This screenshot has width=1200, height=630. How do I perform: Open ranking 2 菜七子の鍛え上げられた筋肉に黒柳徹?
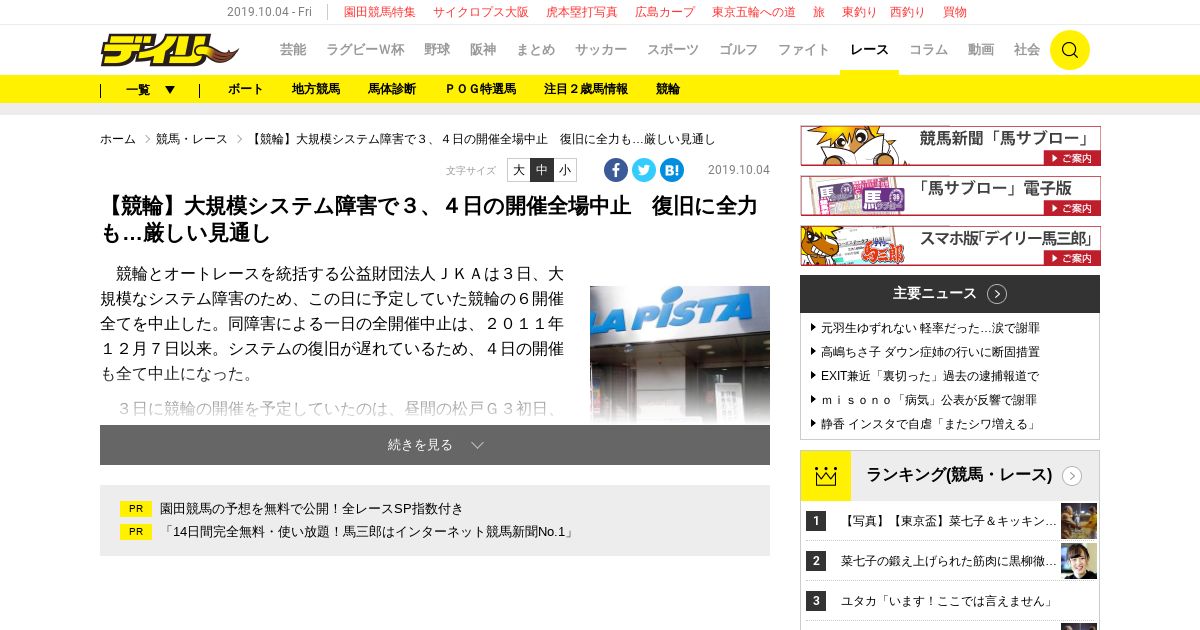949,561
